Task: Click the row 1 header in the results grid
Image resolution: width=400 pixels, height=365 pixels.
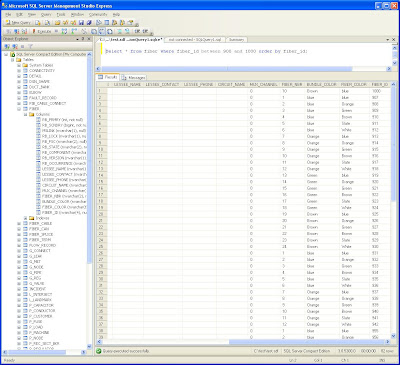Action: (101, 91)
